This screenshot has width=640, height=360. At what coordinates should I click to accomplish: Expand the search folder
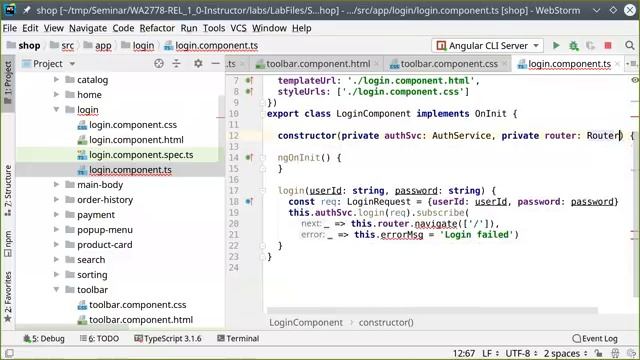pos(56,260)
